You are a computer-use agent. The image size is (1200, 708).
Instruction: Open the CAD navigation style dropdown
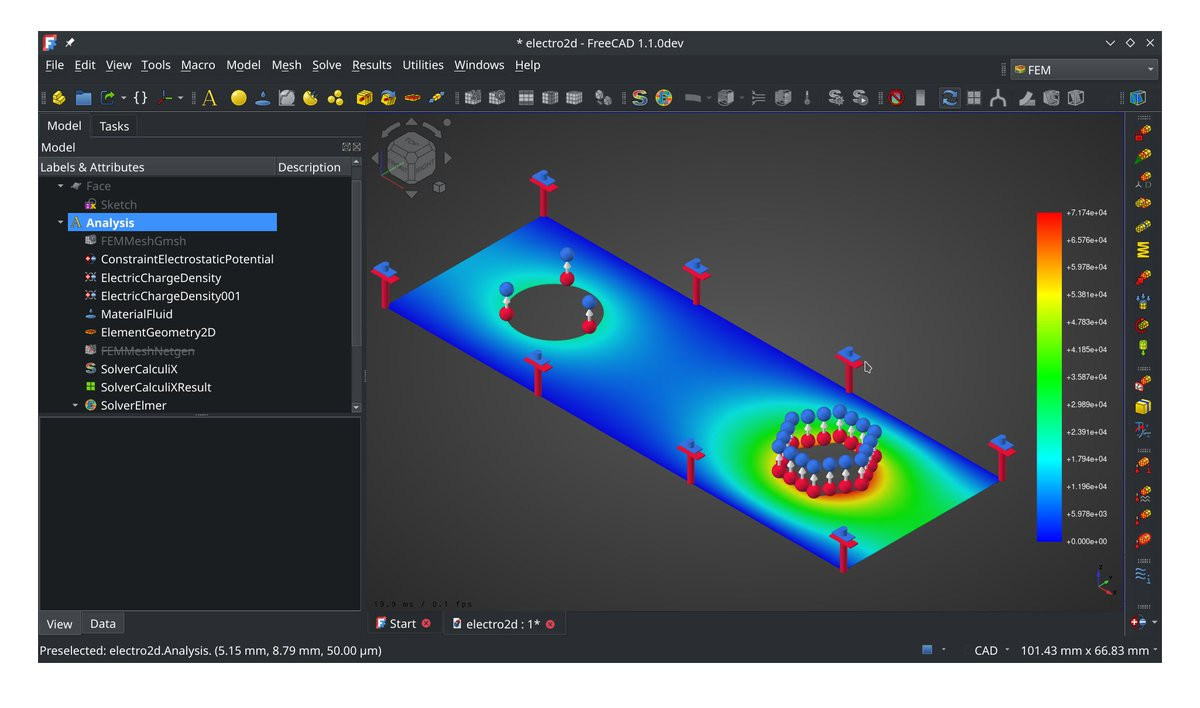click(991, 650)
